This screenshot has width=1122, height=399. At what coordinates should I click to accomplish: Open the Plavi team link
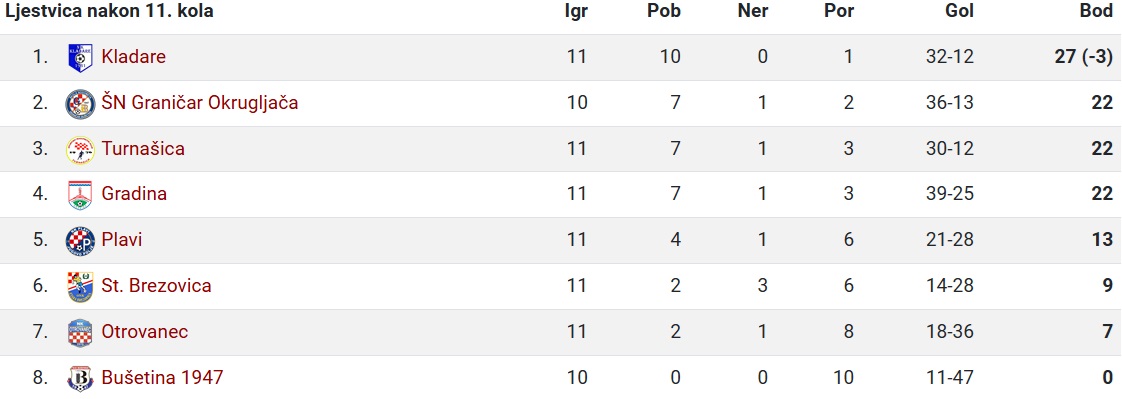[x=122, y=240]
